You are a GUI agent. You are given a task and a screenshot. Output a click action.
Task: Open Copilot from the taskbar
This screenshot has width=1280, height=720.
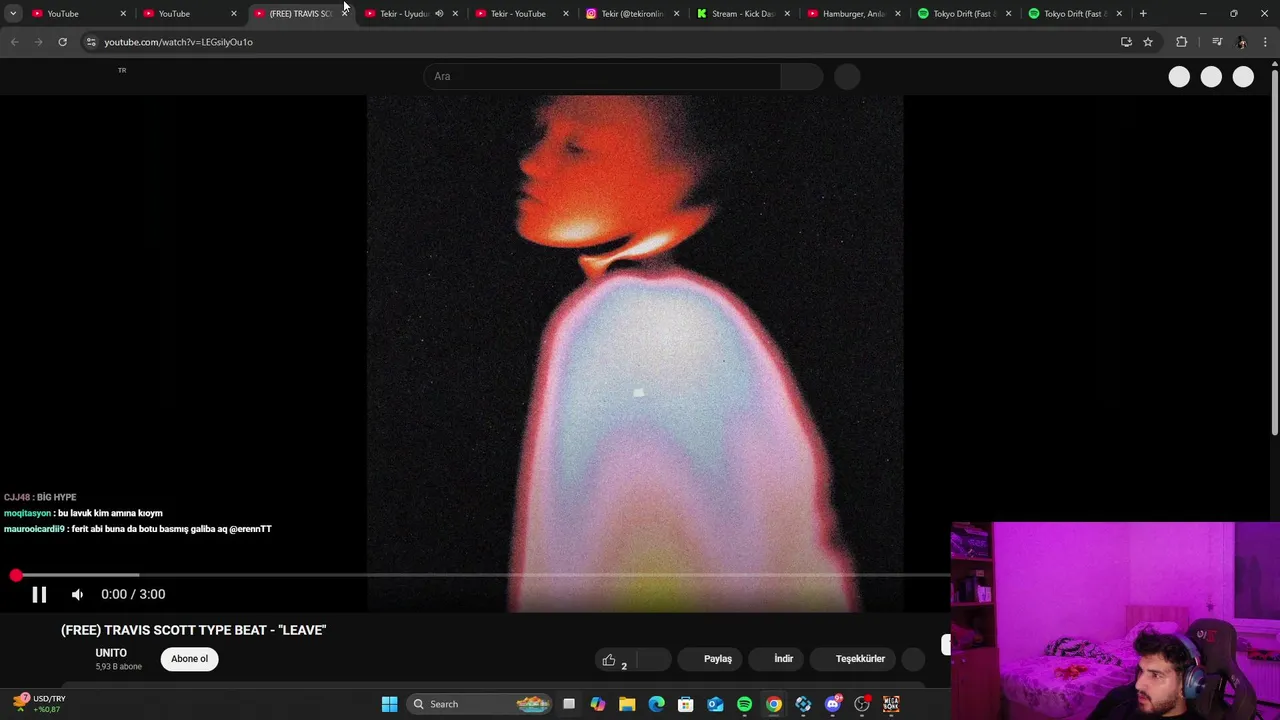click(x=598, y=704)
